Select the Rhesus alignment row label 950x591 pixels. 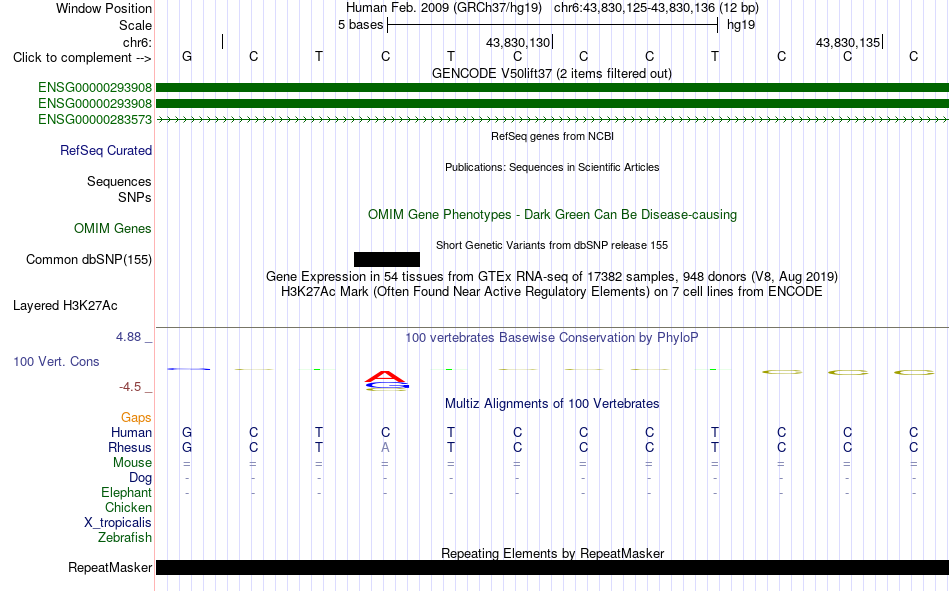coord(130,447)
